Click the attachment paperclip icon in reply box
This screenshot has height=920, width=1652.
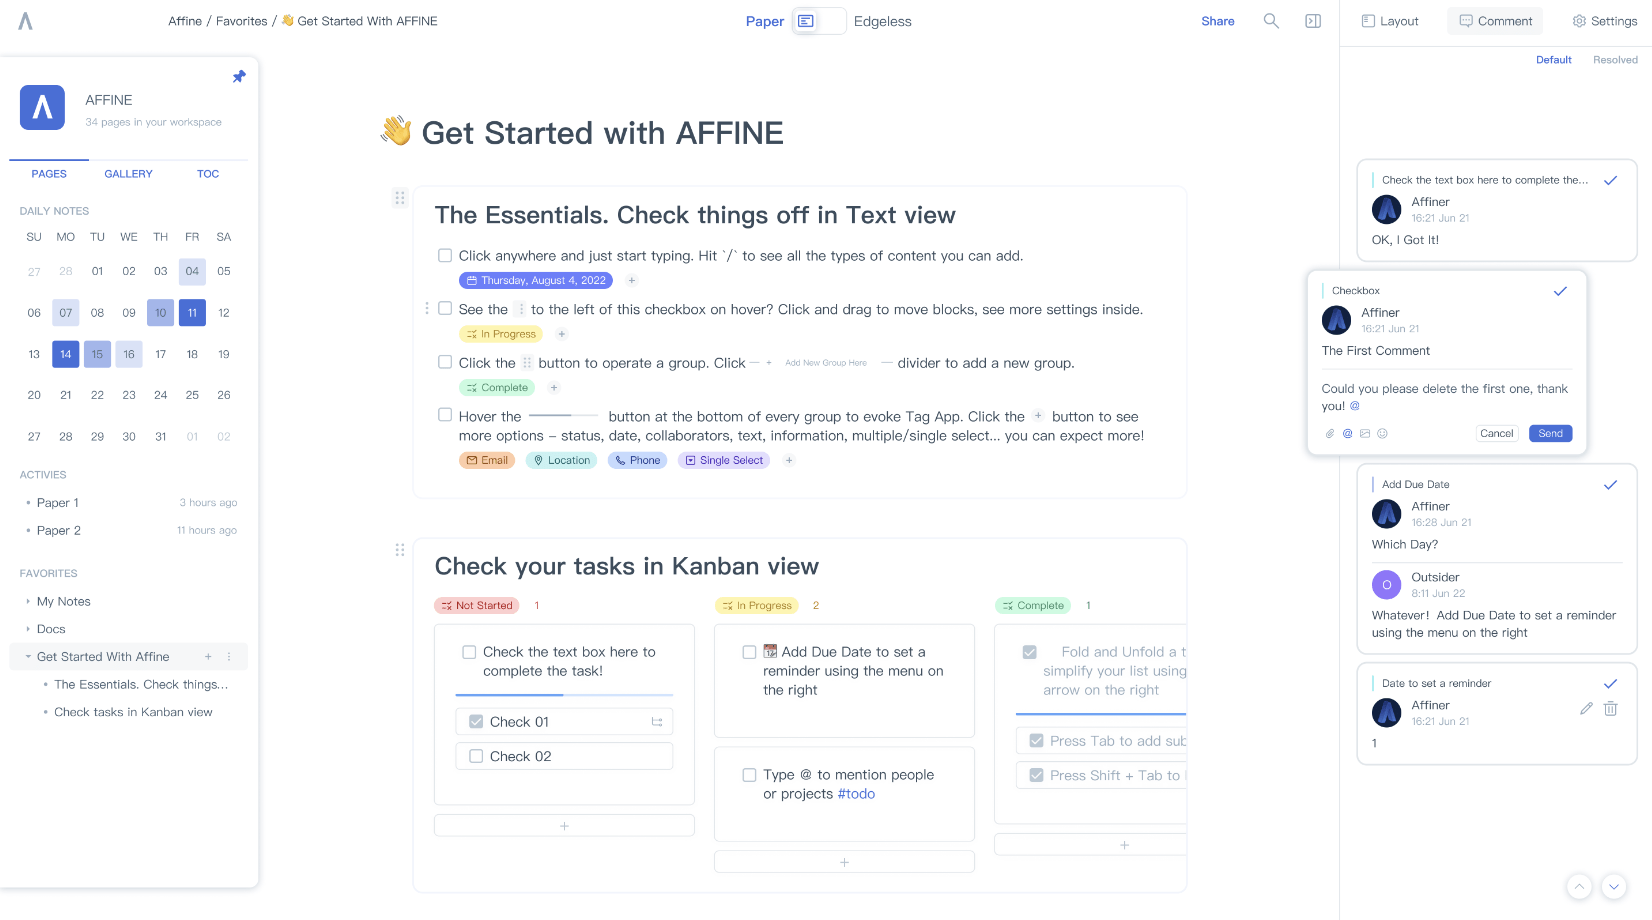[1330, 434]
